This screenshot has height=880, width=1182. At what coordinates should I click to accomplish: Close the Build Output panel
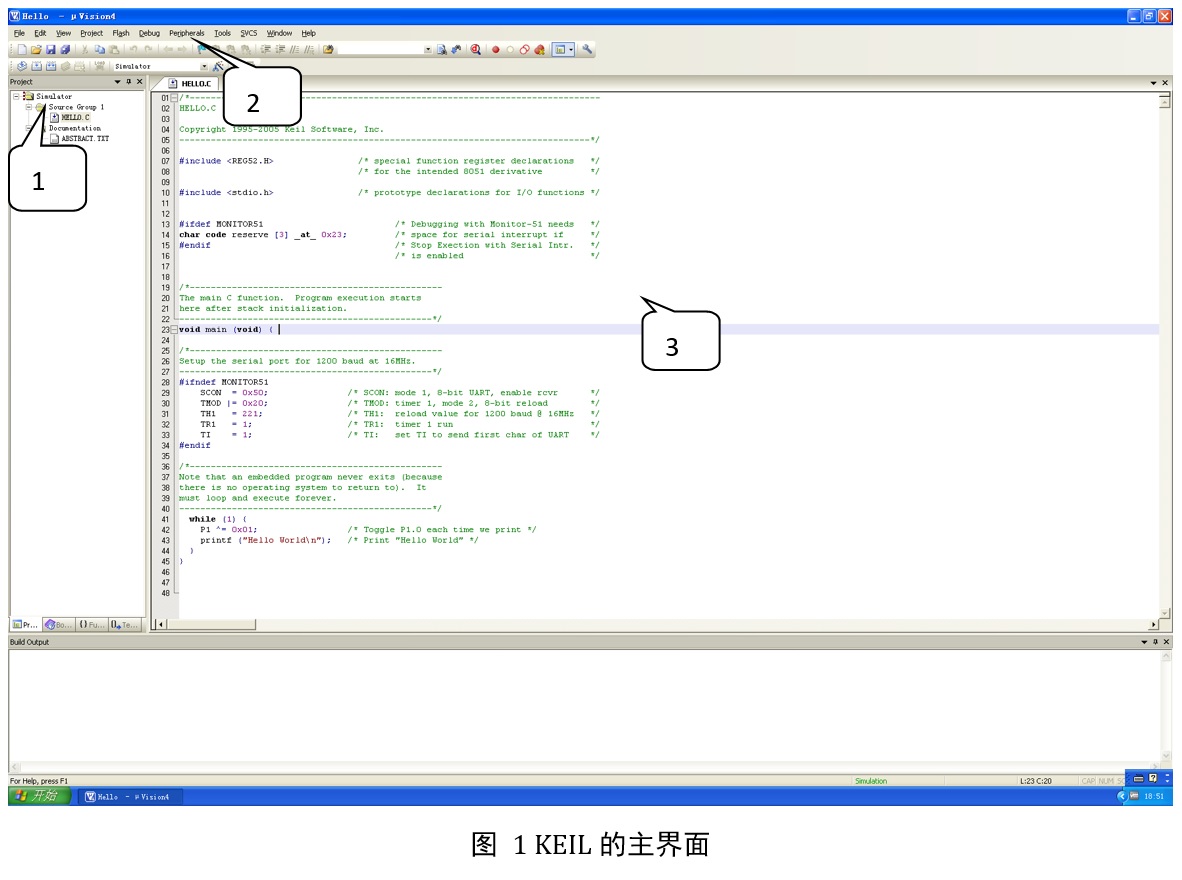1166,642
